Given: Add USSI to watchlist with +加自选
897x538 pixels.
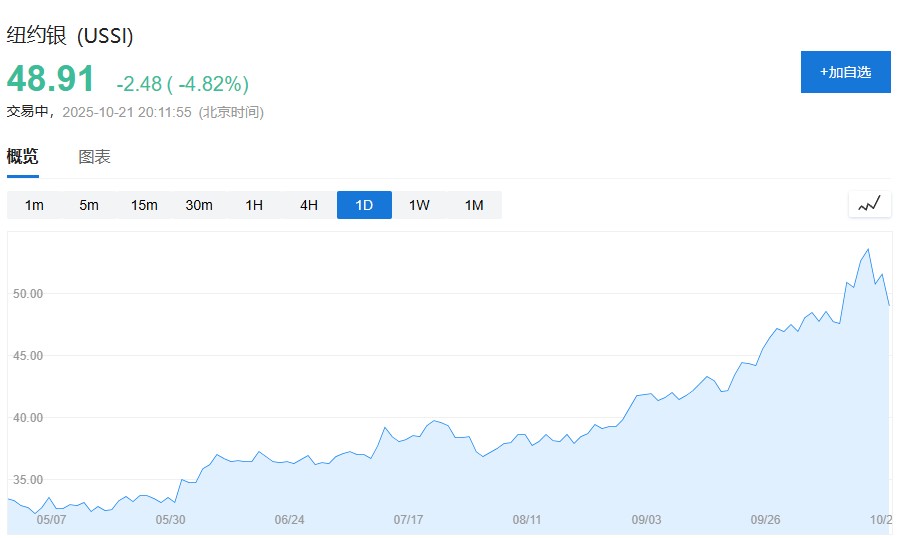Looking at the screenshot, I should pyautogui.click(x=845, y=72).
